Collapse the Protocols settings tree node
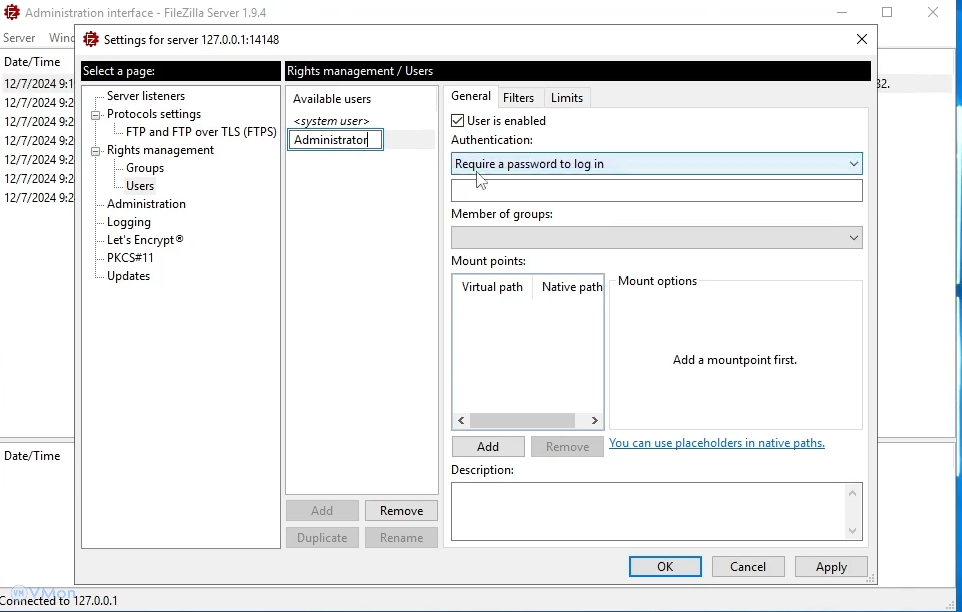 [97, 115]
